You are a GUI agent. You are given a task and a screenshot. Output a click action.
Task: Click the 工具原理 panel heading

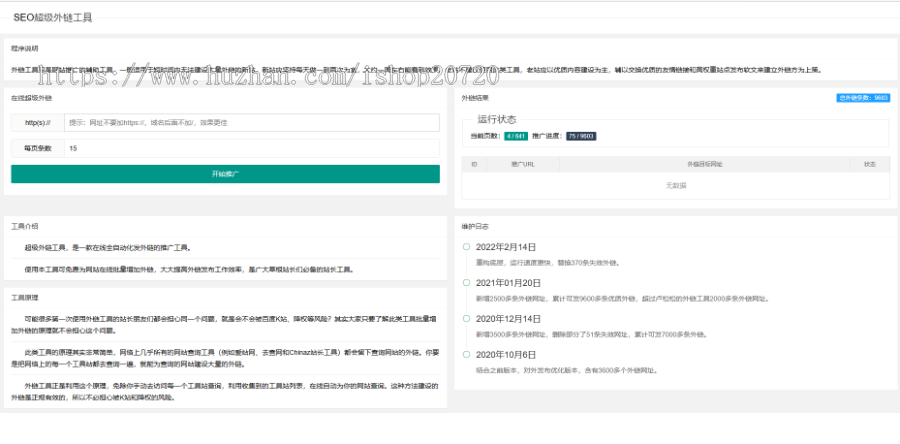point(25,298)
